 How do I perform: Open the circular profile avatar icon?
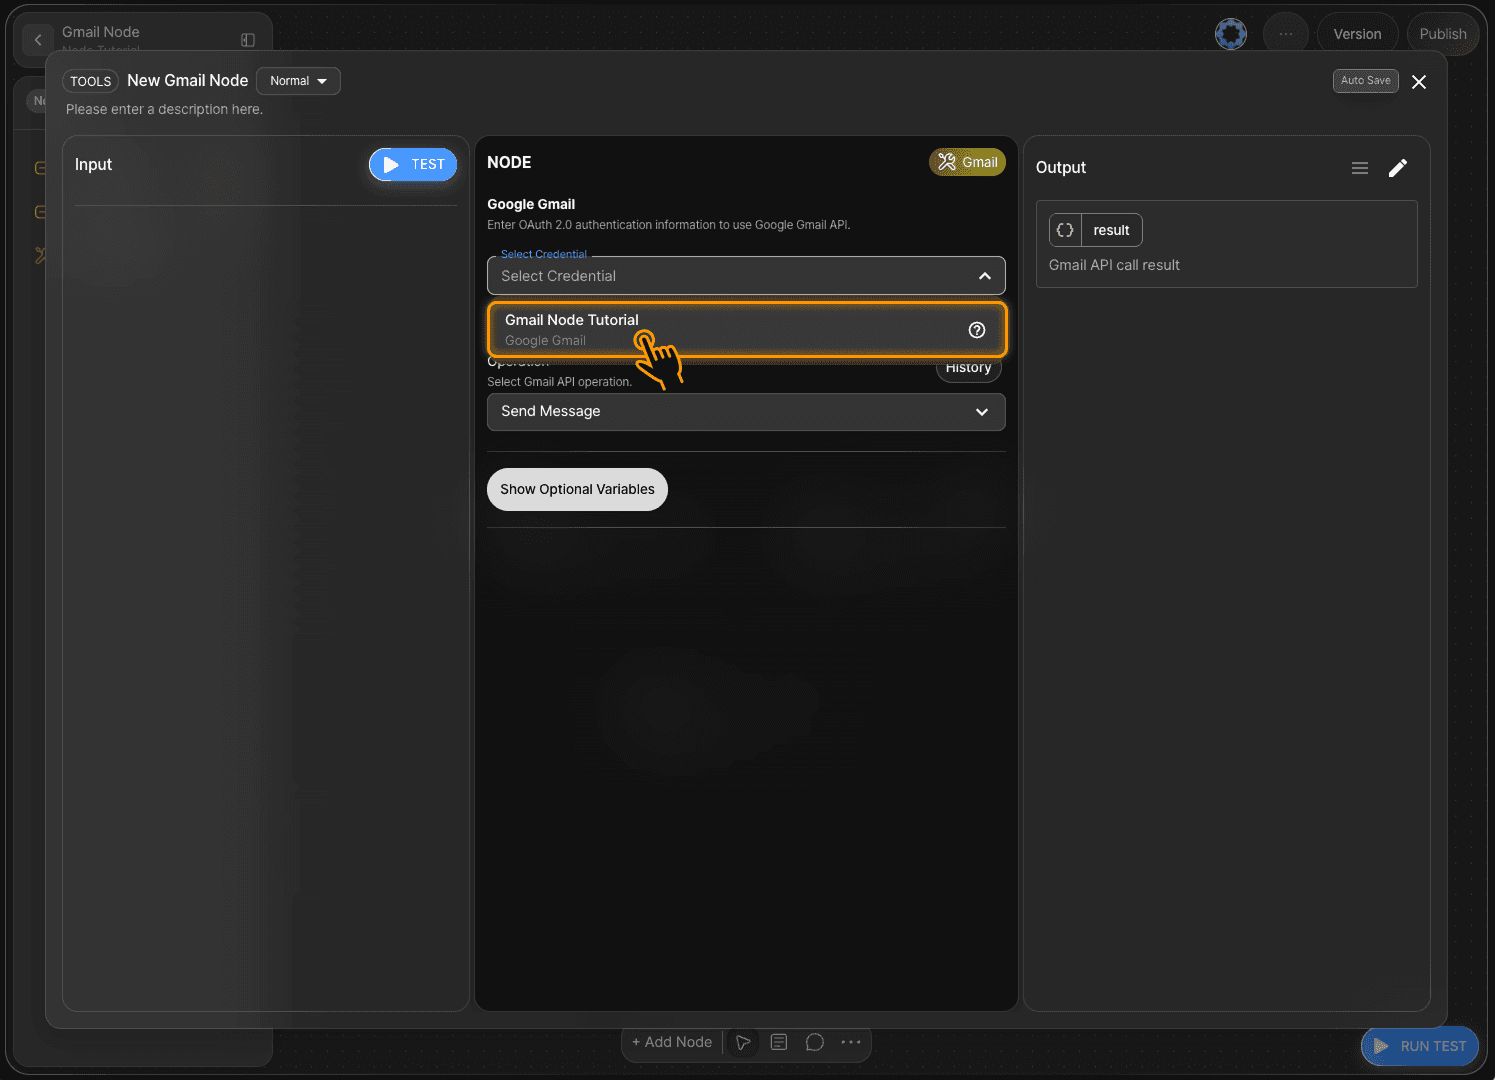pos(1231,34)
